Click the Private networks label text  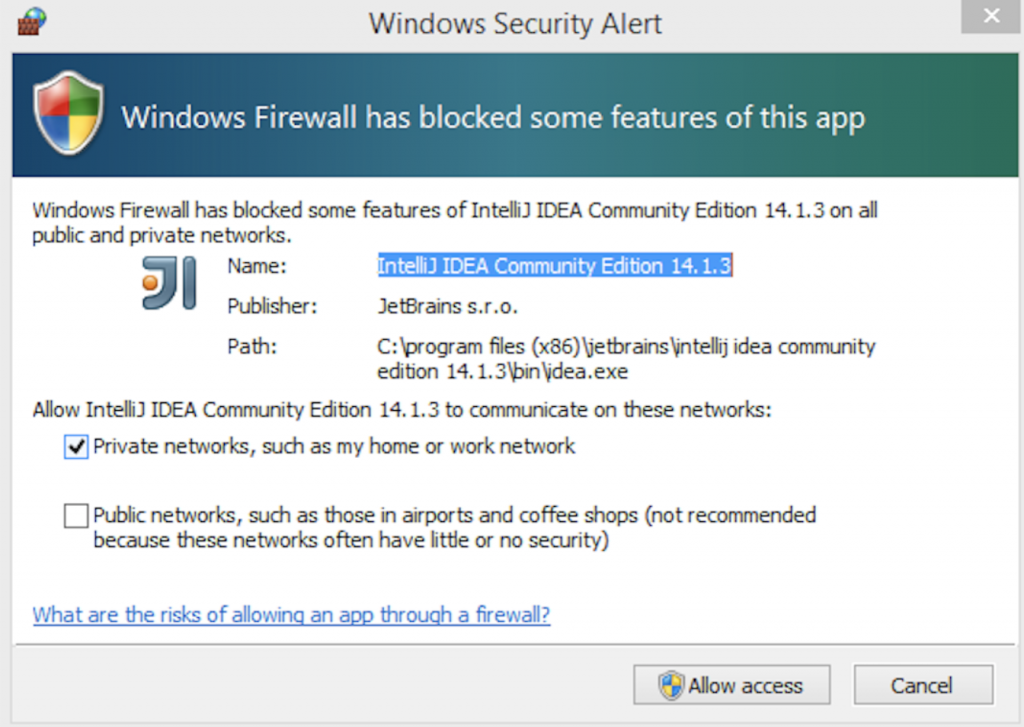334,446
